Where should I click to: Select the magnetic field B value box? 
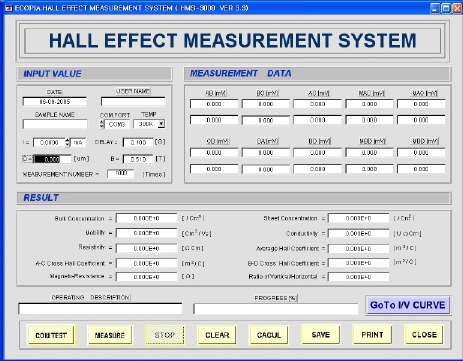click(138, 159)
